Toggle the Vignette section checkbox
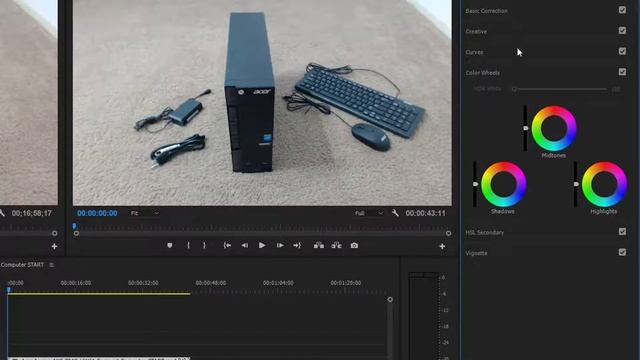This screenshot has width=640, height=360. pos(622,252)
